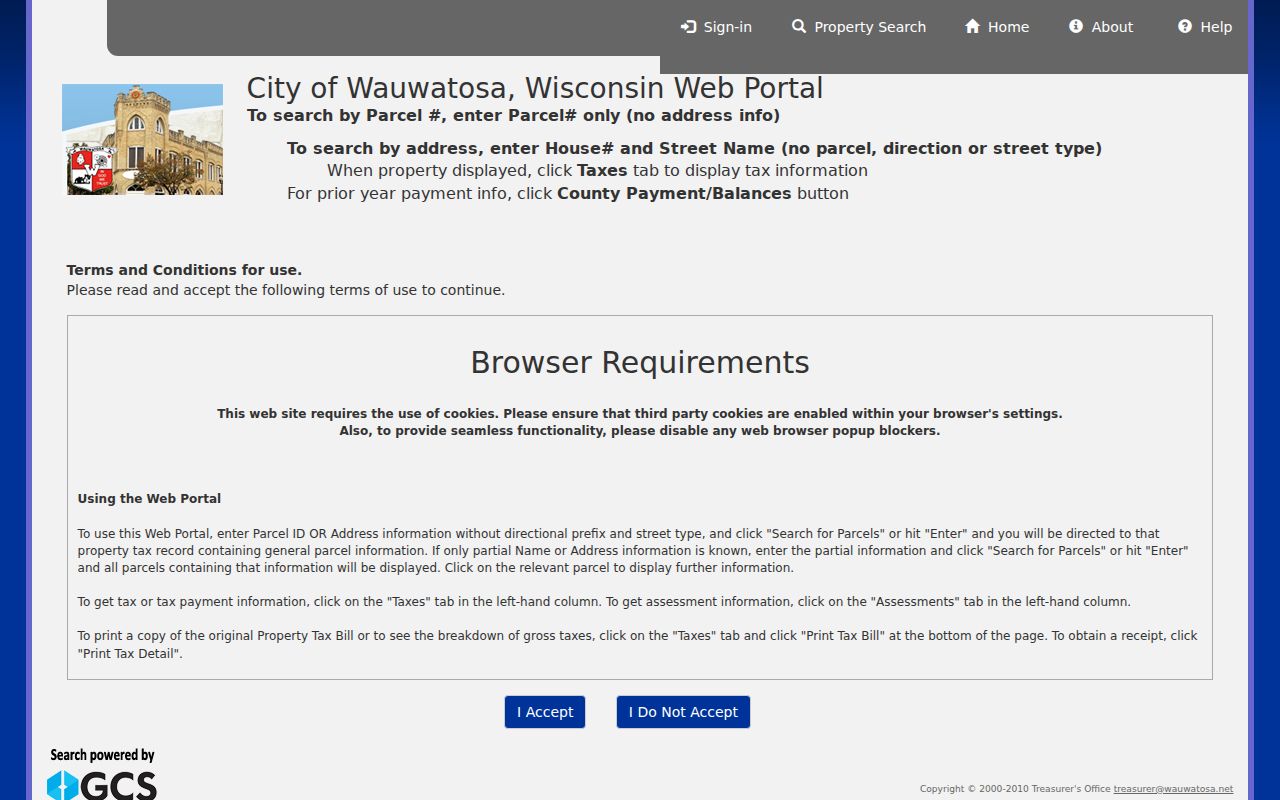Viewport: 1280px width, 800px height.
Task: Open the Property Search menu label
Action: tap(870, 27)
